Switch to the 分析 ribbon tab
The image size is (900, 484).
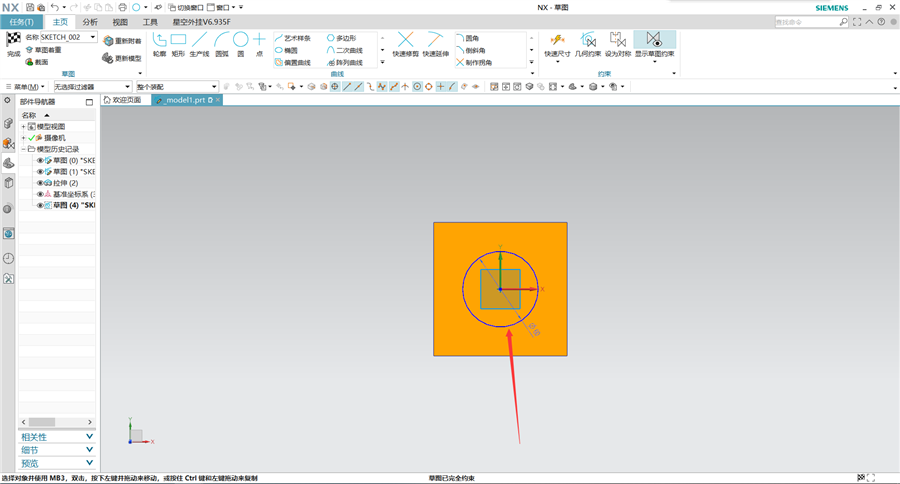point(90,22)
